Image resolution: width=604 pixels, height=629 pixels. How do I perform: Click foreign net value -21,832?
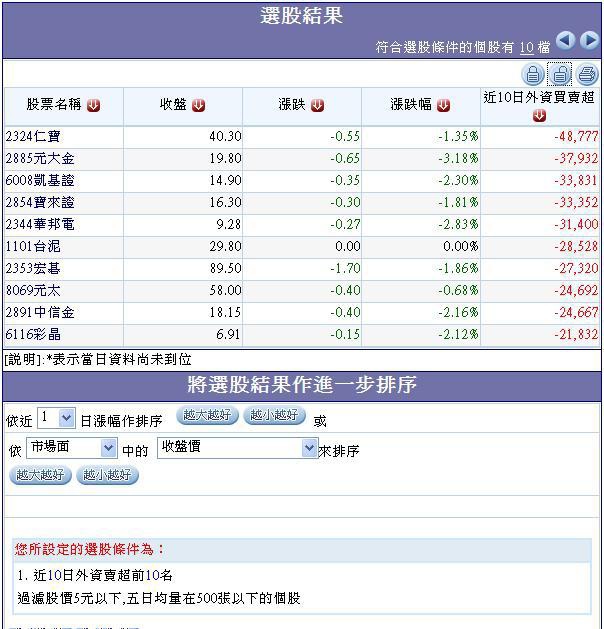point(576,334)
